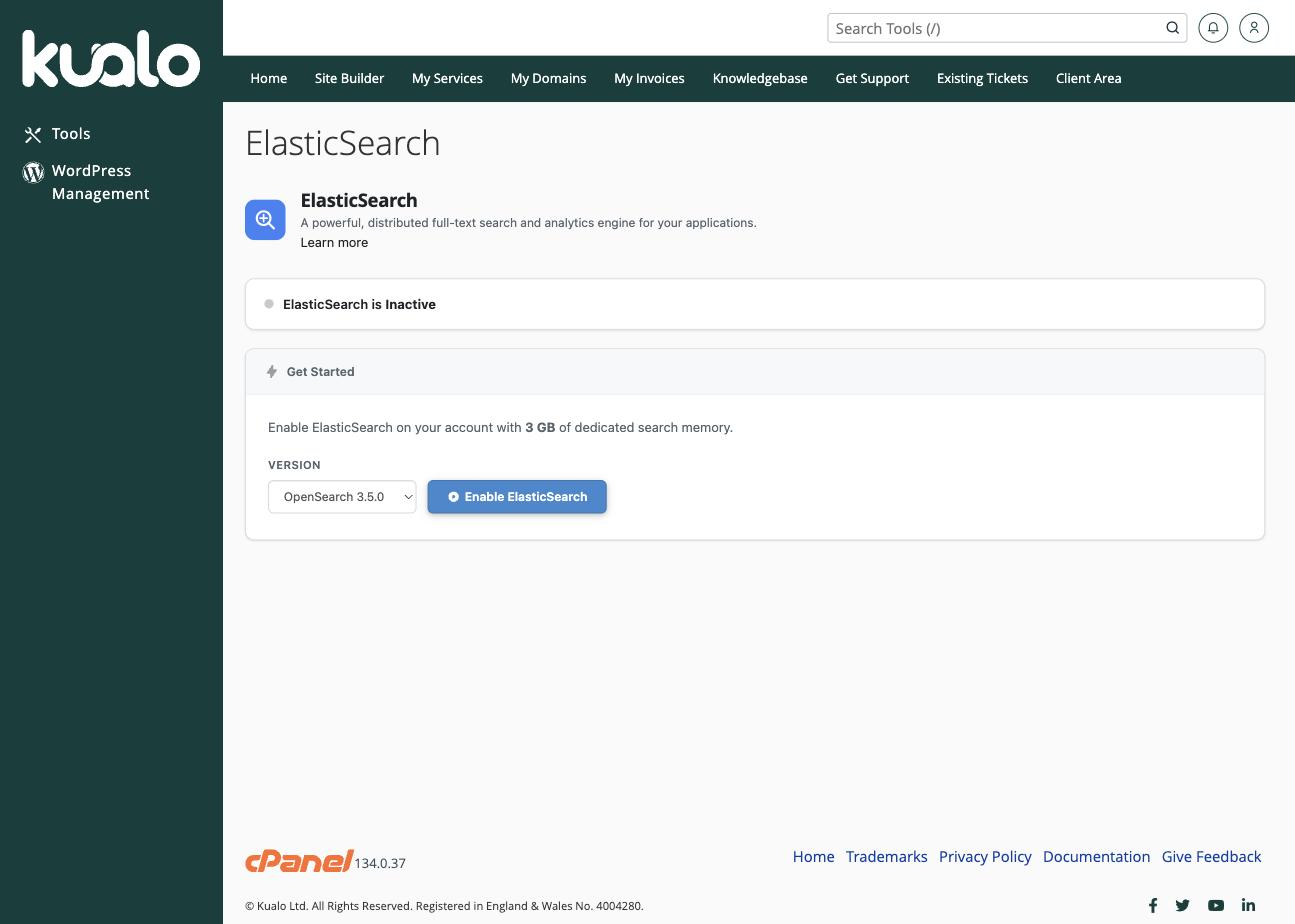Click the Get Started lightning icon

[272, 372]
